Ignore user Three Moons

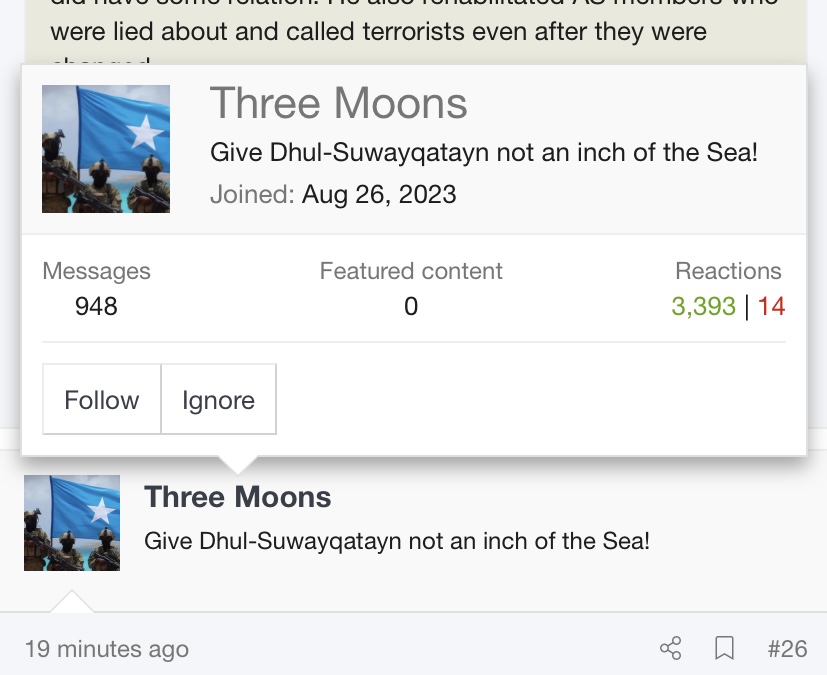(218, 399)
